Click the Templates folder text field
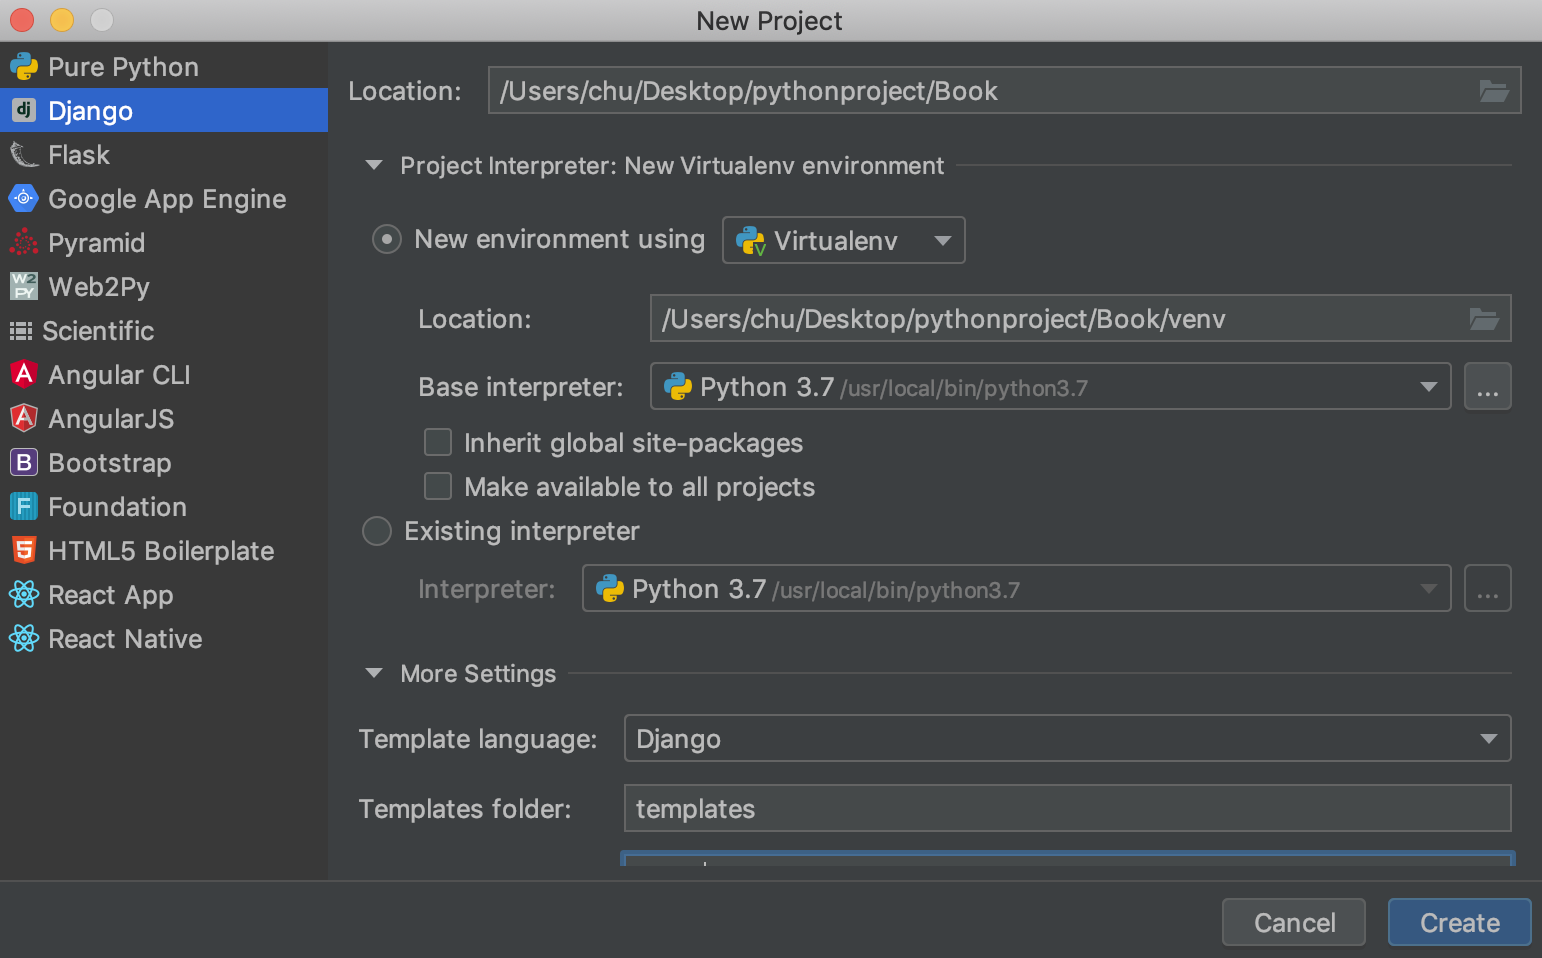Viewport: 1542px width, 958px height. 1066,809
